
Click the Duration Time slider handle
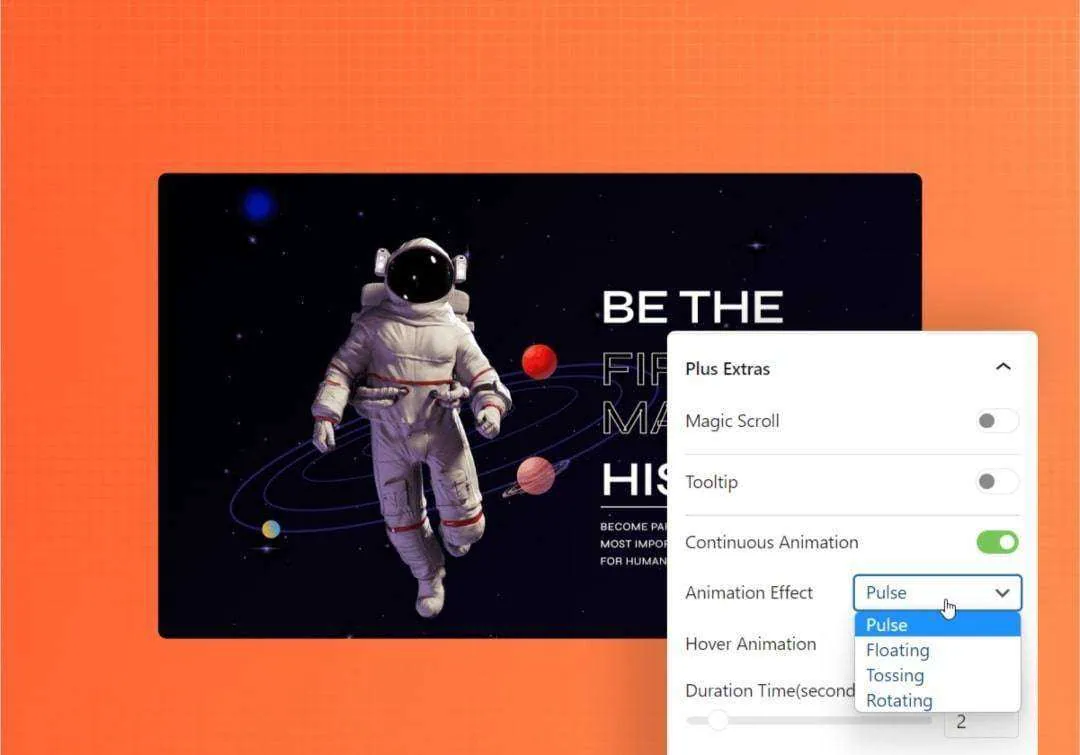click(718, 720)
